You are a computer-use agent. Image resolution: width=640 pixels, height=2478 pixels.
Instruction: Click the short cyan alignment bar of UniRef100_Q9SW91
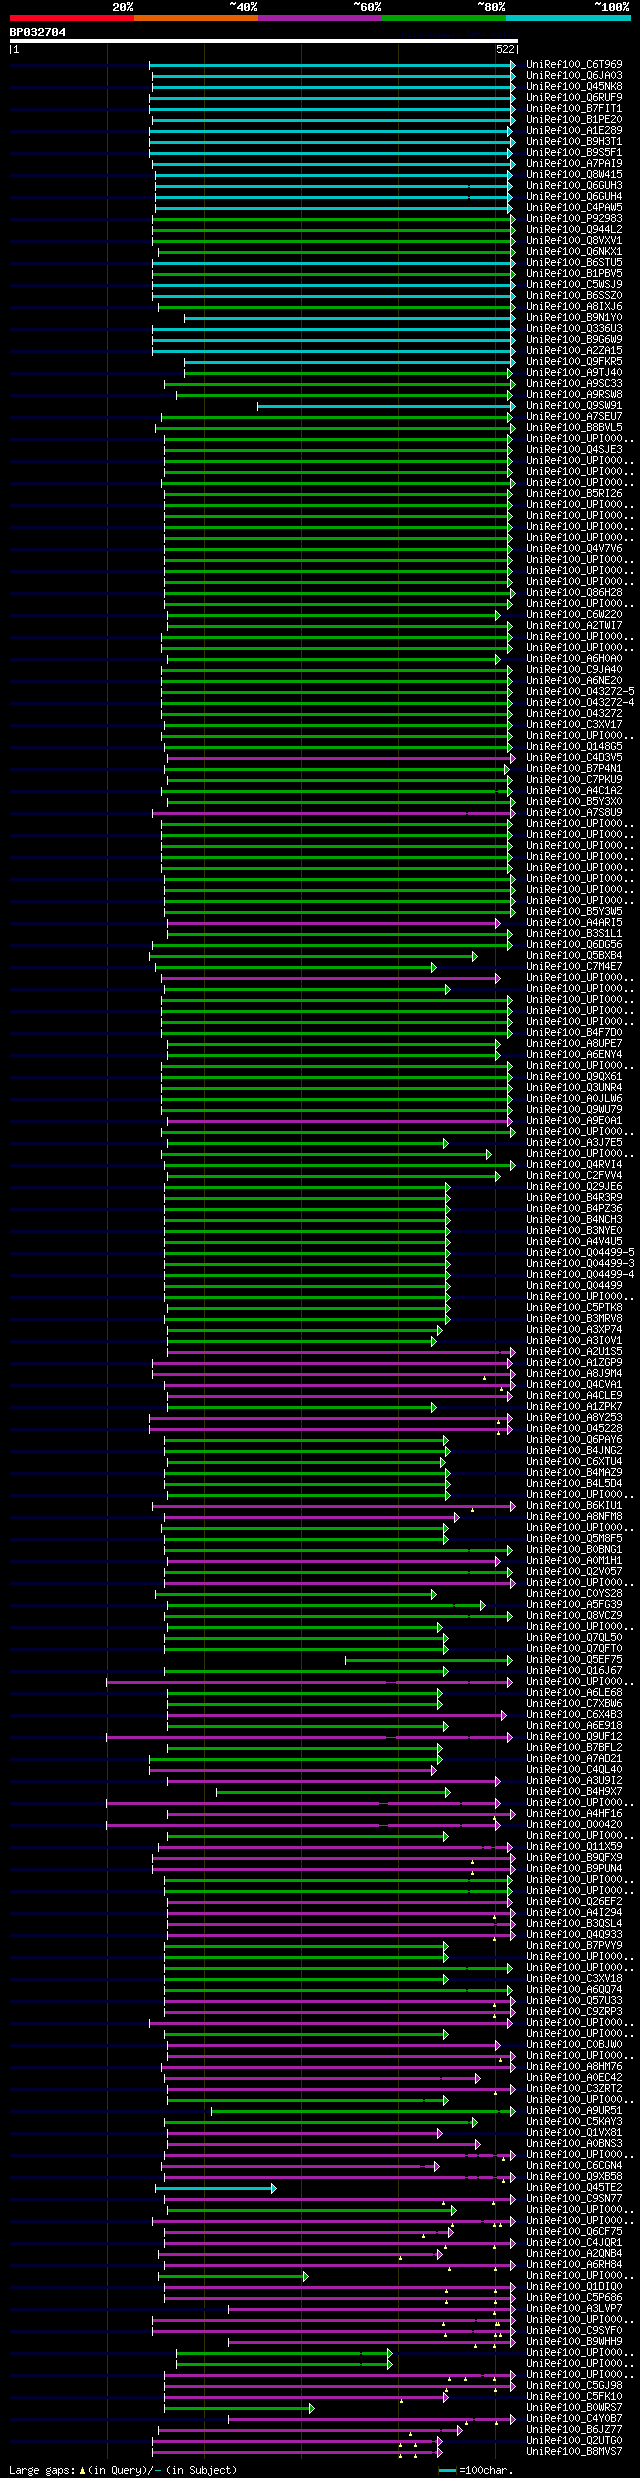click(x=386, y=406)
